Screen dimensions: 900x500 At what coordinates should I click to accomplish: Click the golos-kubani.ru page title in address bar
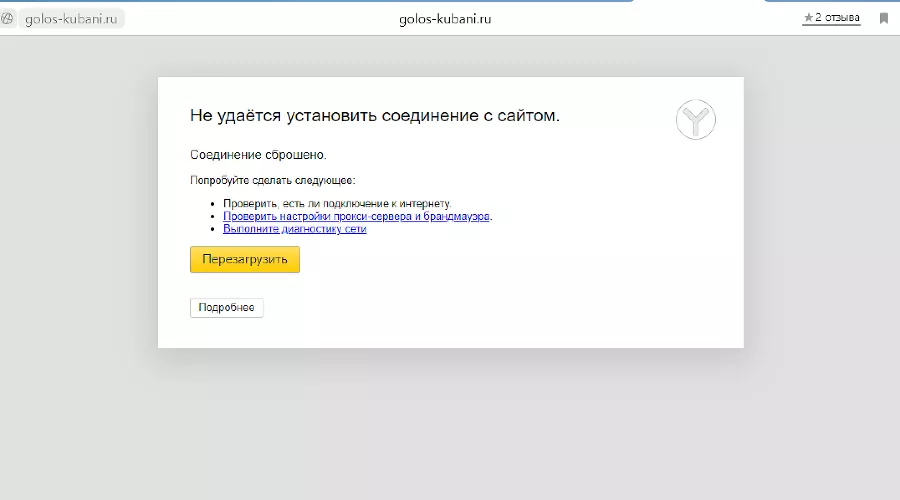(x=445, y=19)
